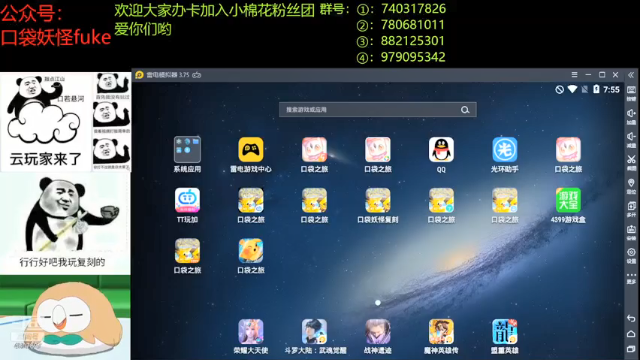
Task: Open 4399游戏盒 app
Action: [x=568, y=200]
